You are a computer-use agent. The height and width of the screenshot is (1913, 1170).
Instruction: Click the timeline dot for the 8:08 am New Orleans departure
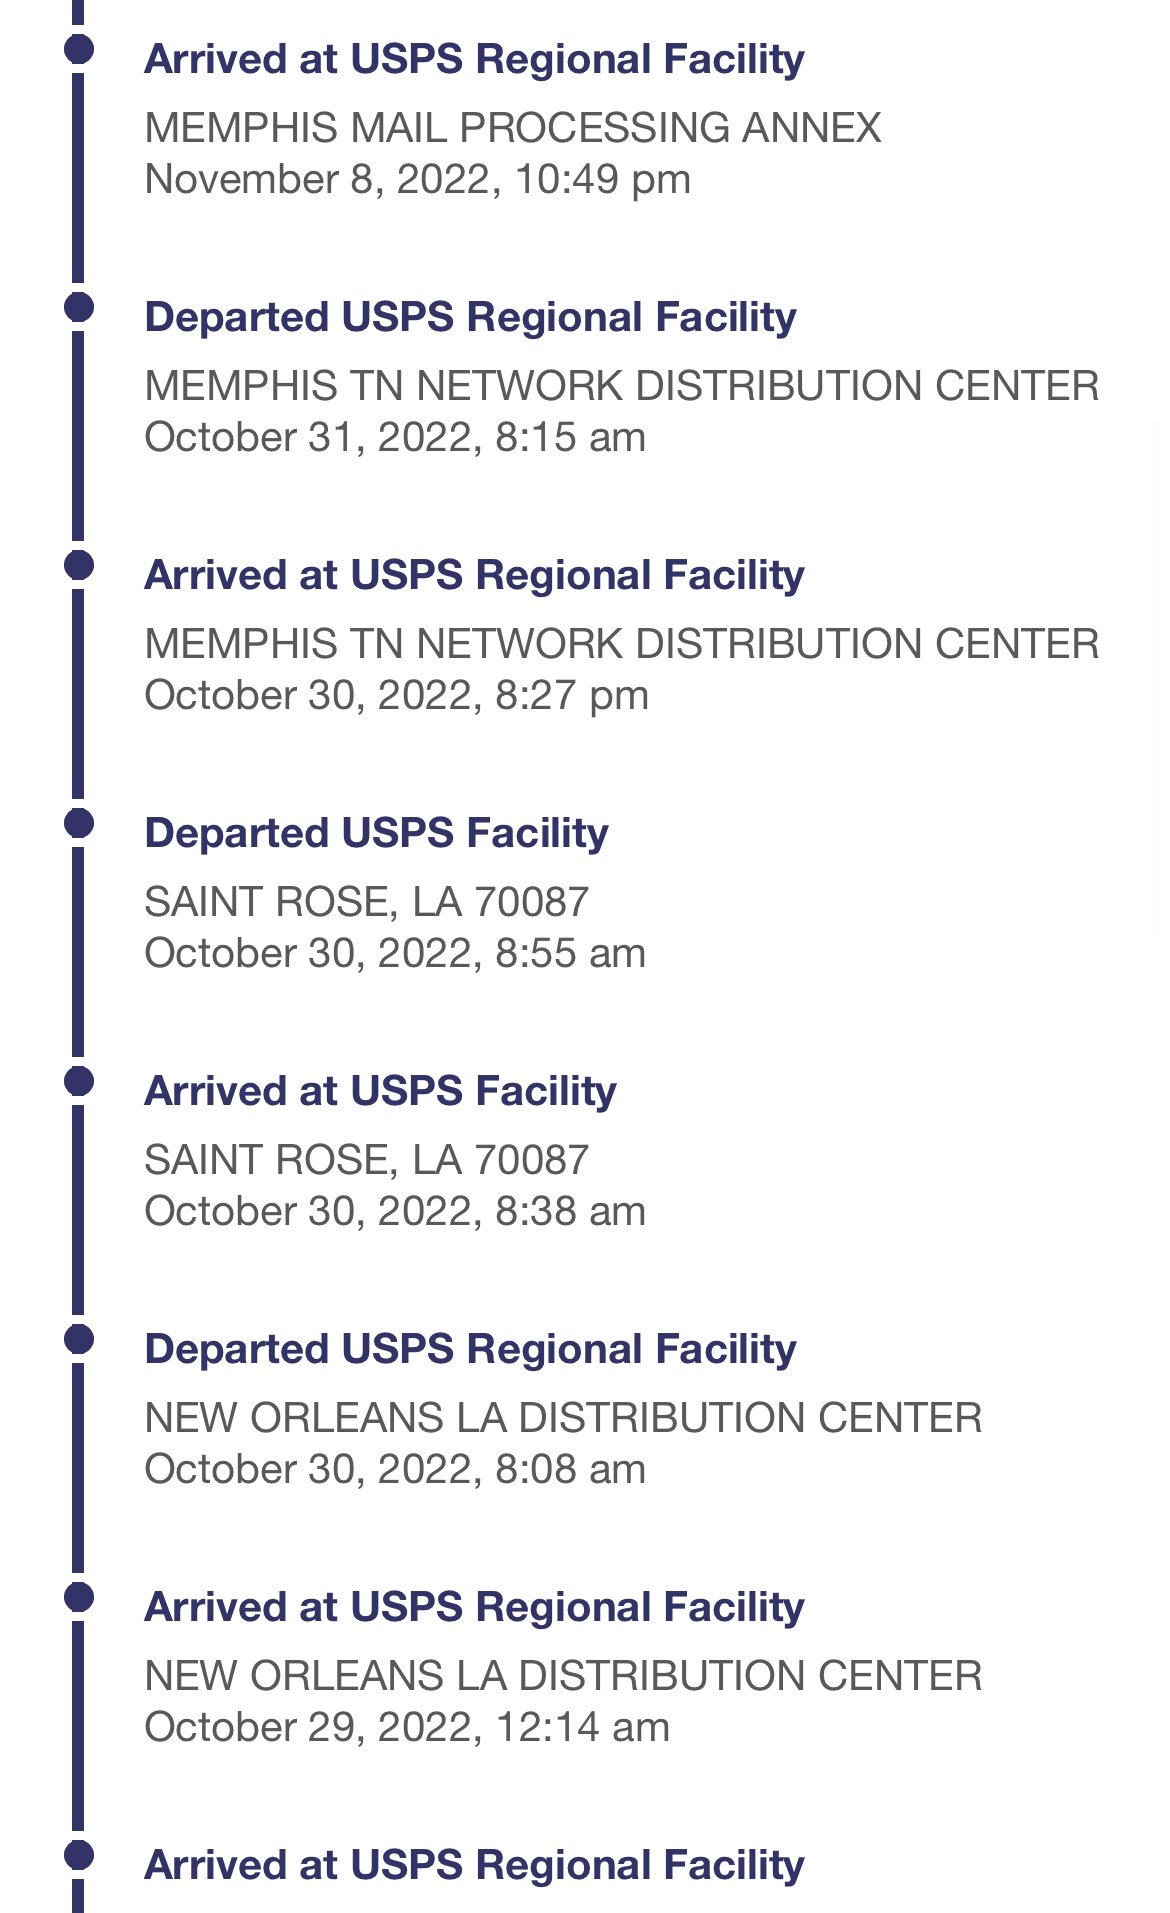[78, 1339]
